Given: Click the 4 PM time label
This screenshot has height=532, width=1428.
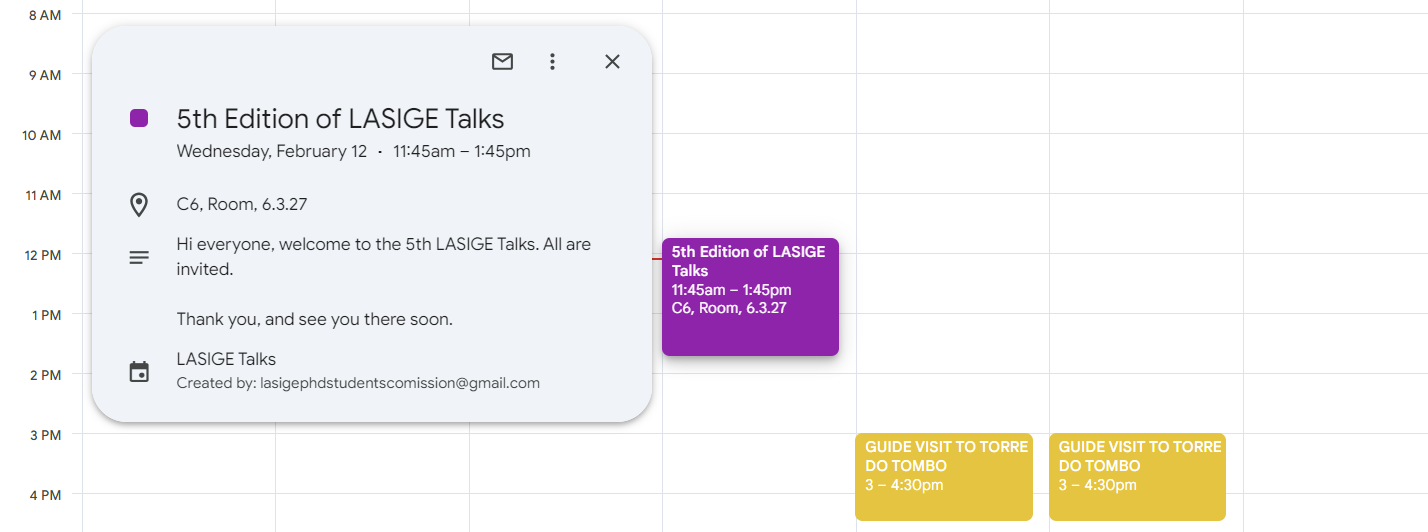Looking at the screenshot, I should coord(44,495).
